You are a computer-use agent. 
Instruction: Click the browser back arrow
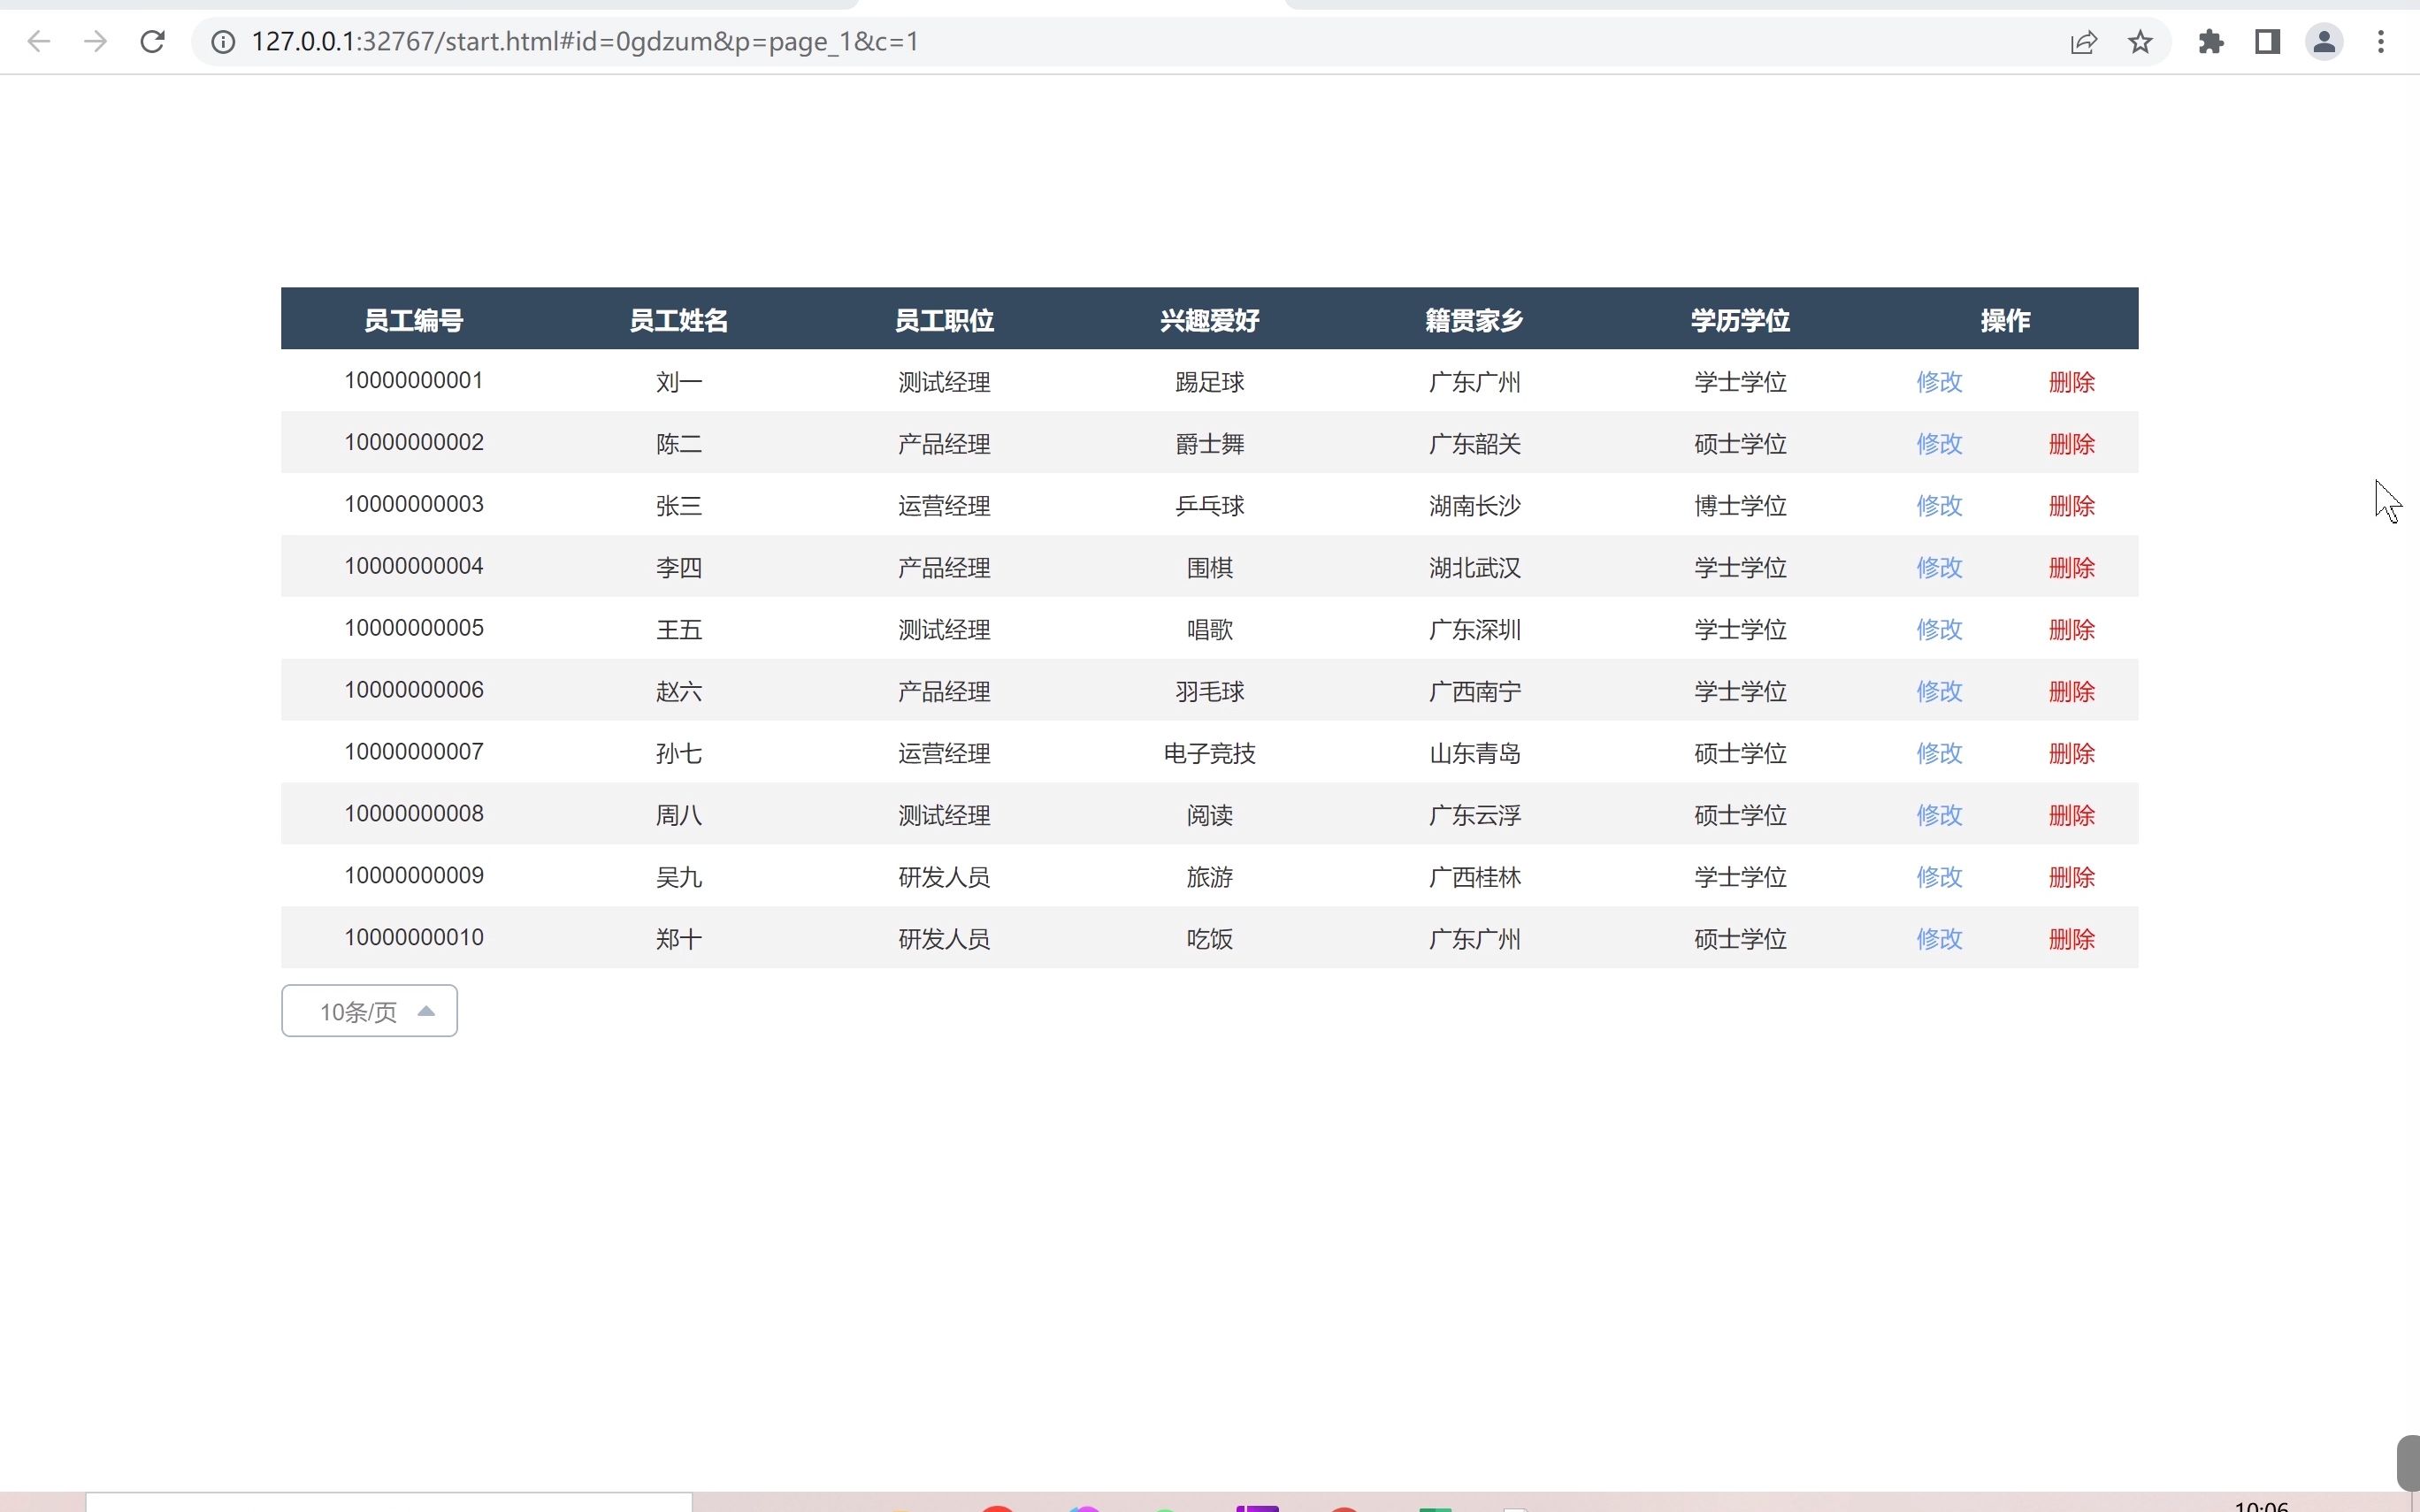click(38, 42)
